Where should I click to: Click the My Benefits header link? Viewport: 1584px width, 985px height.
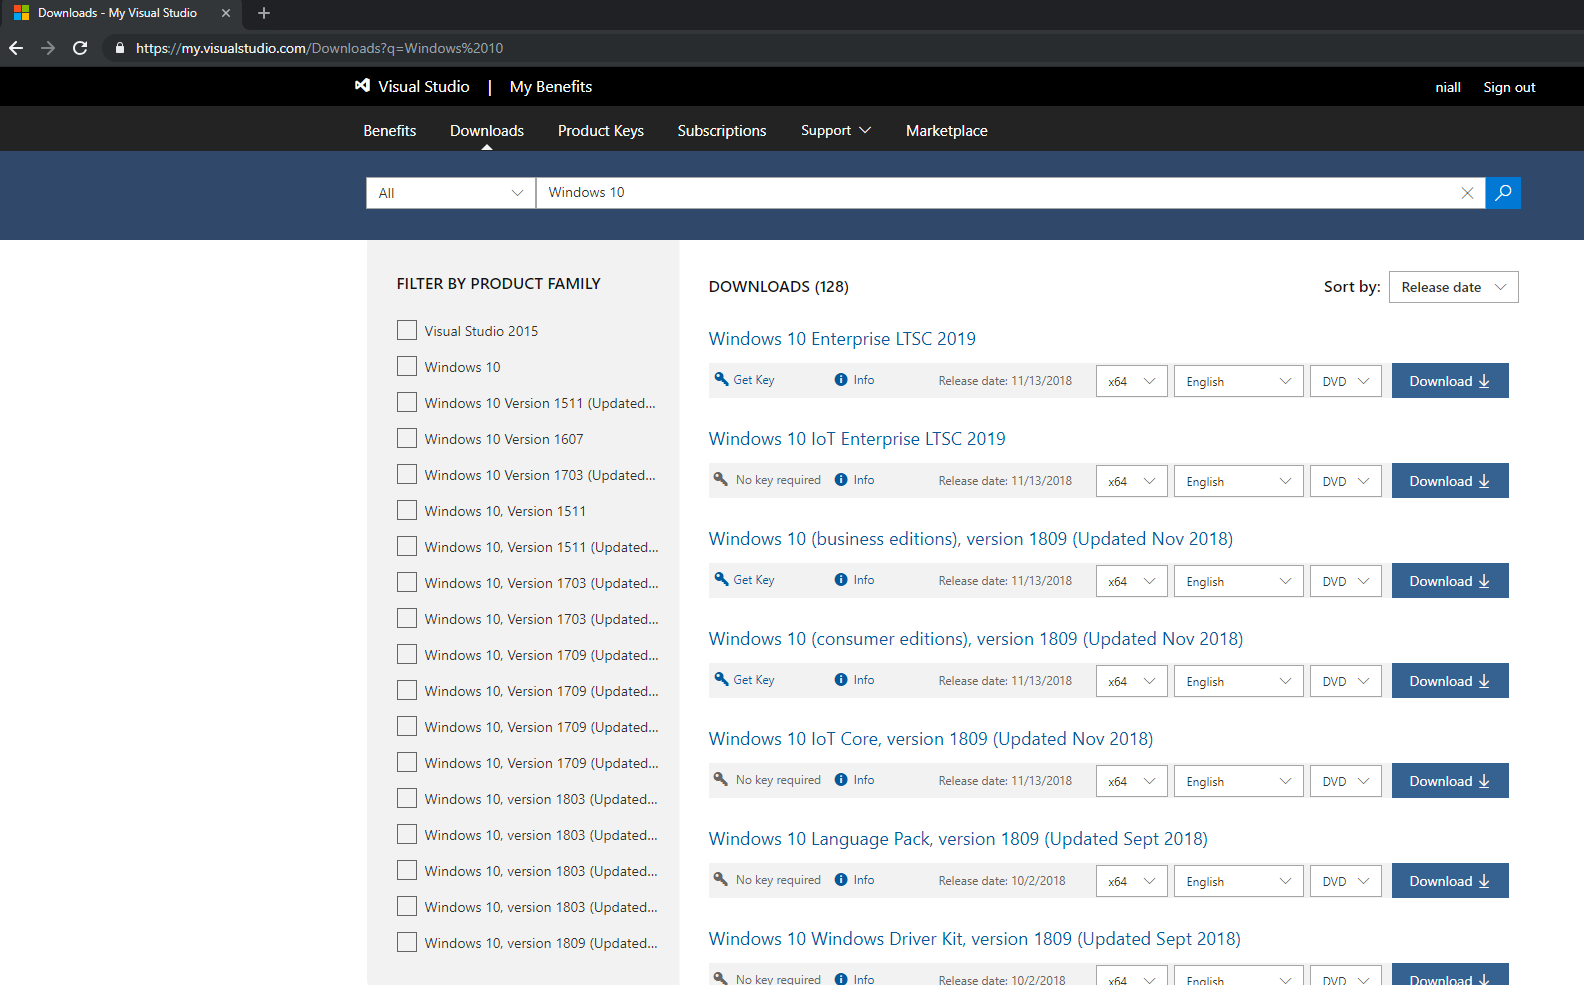[551, 86]
